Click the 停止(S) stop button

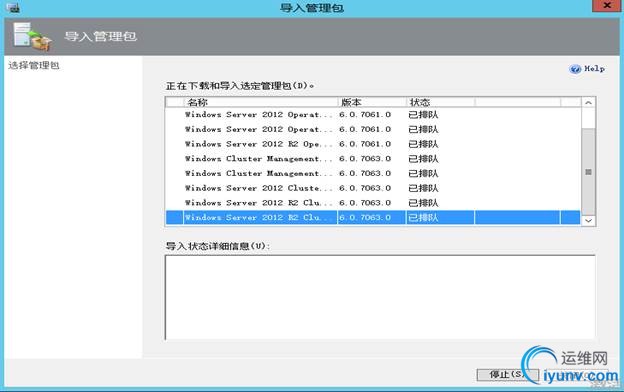(507, 374)
